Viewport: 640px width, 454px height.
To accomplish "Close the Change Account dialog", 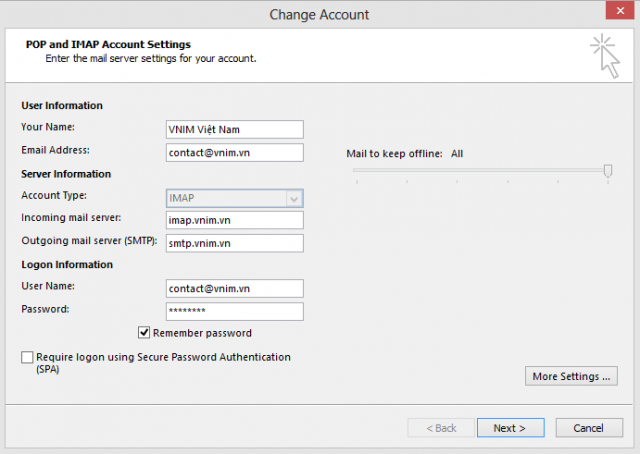I will pos(620,10).
